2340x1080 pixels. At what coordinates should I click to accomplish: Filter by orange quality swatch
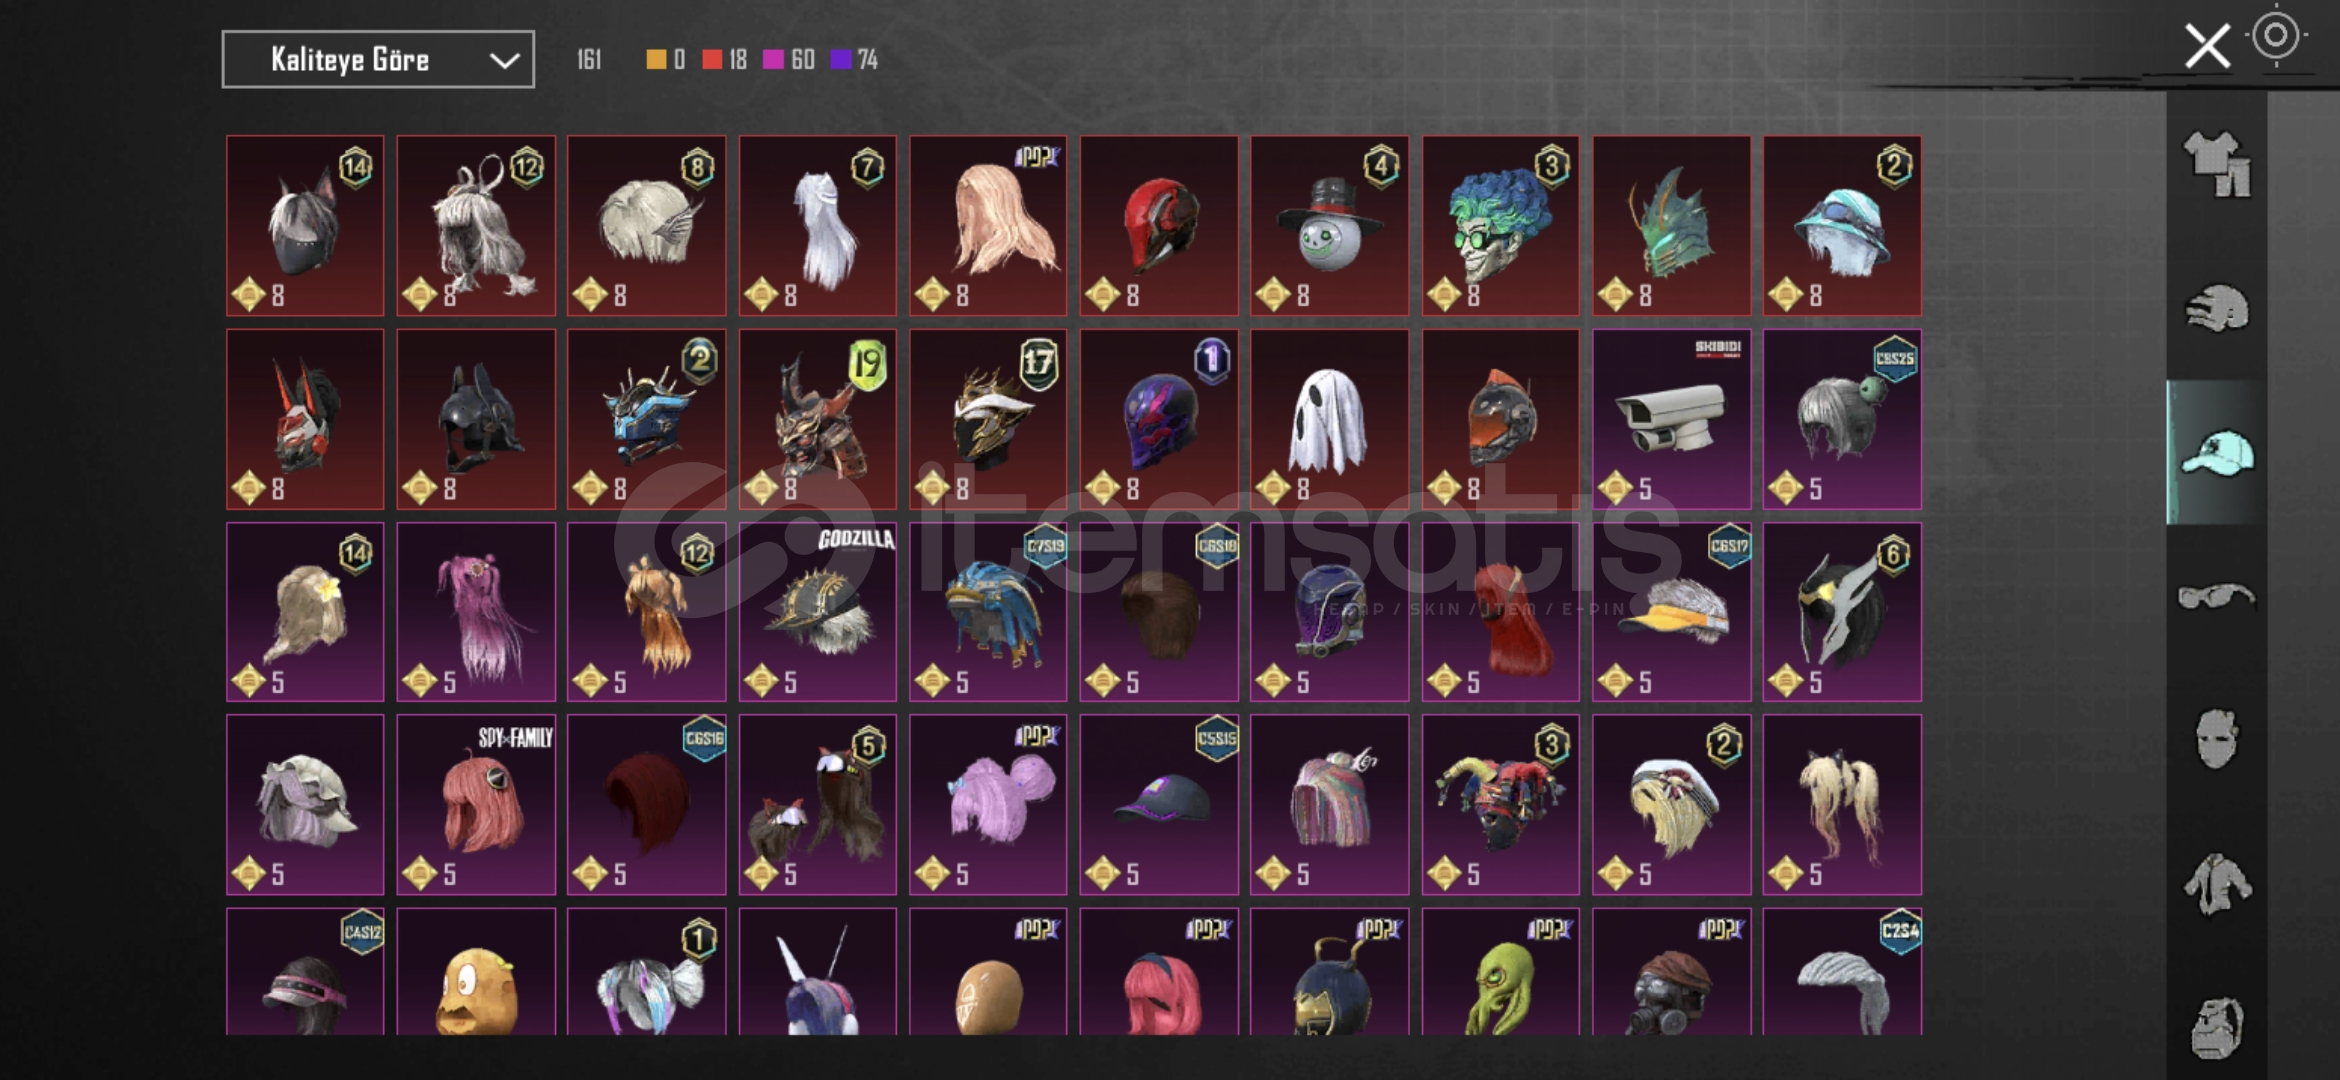[666, 60]
